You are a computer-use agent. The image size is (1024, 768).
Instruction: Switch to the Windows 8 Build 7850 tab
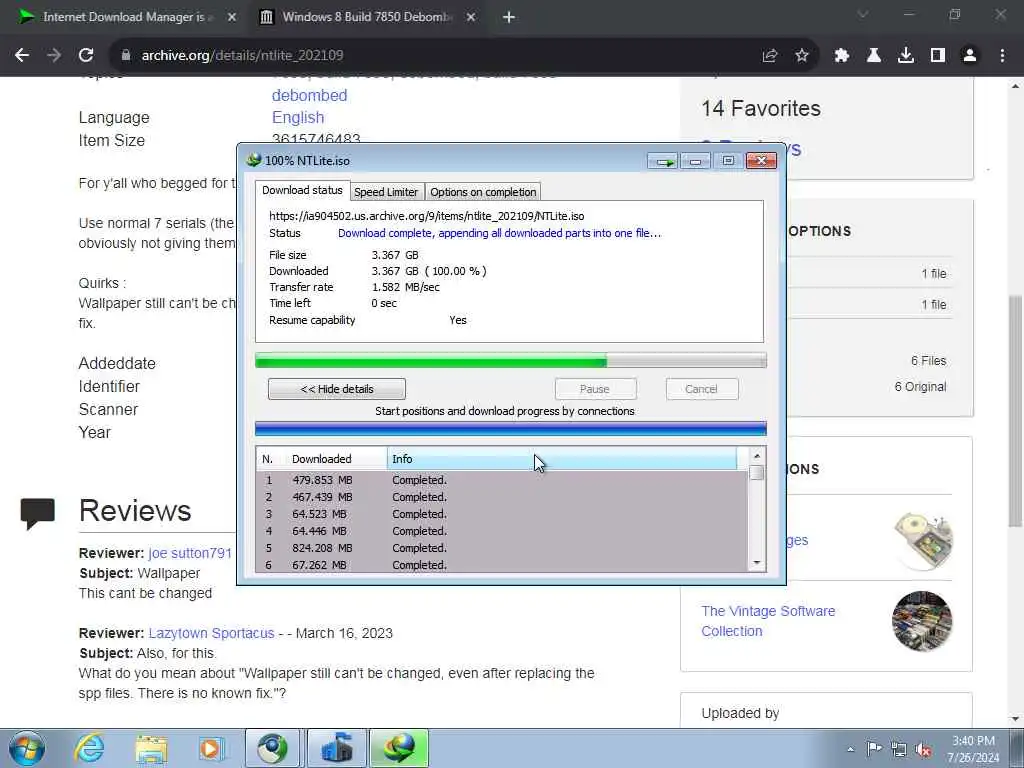pyautogui.click(x=366, y=17)
